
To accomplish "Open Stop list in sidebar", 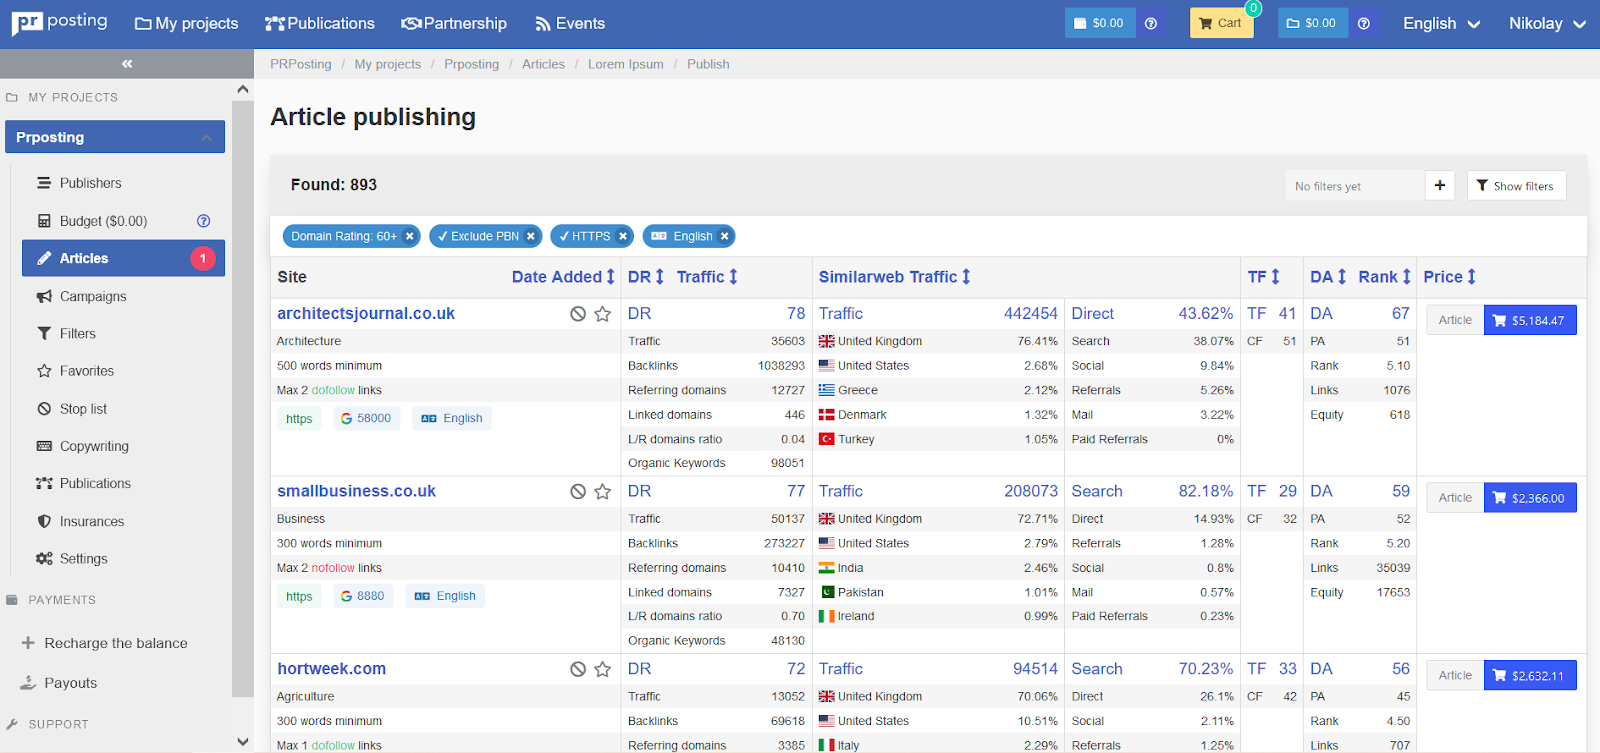I will click(x=83, y=409).
